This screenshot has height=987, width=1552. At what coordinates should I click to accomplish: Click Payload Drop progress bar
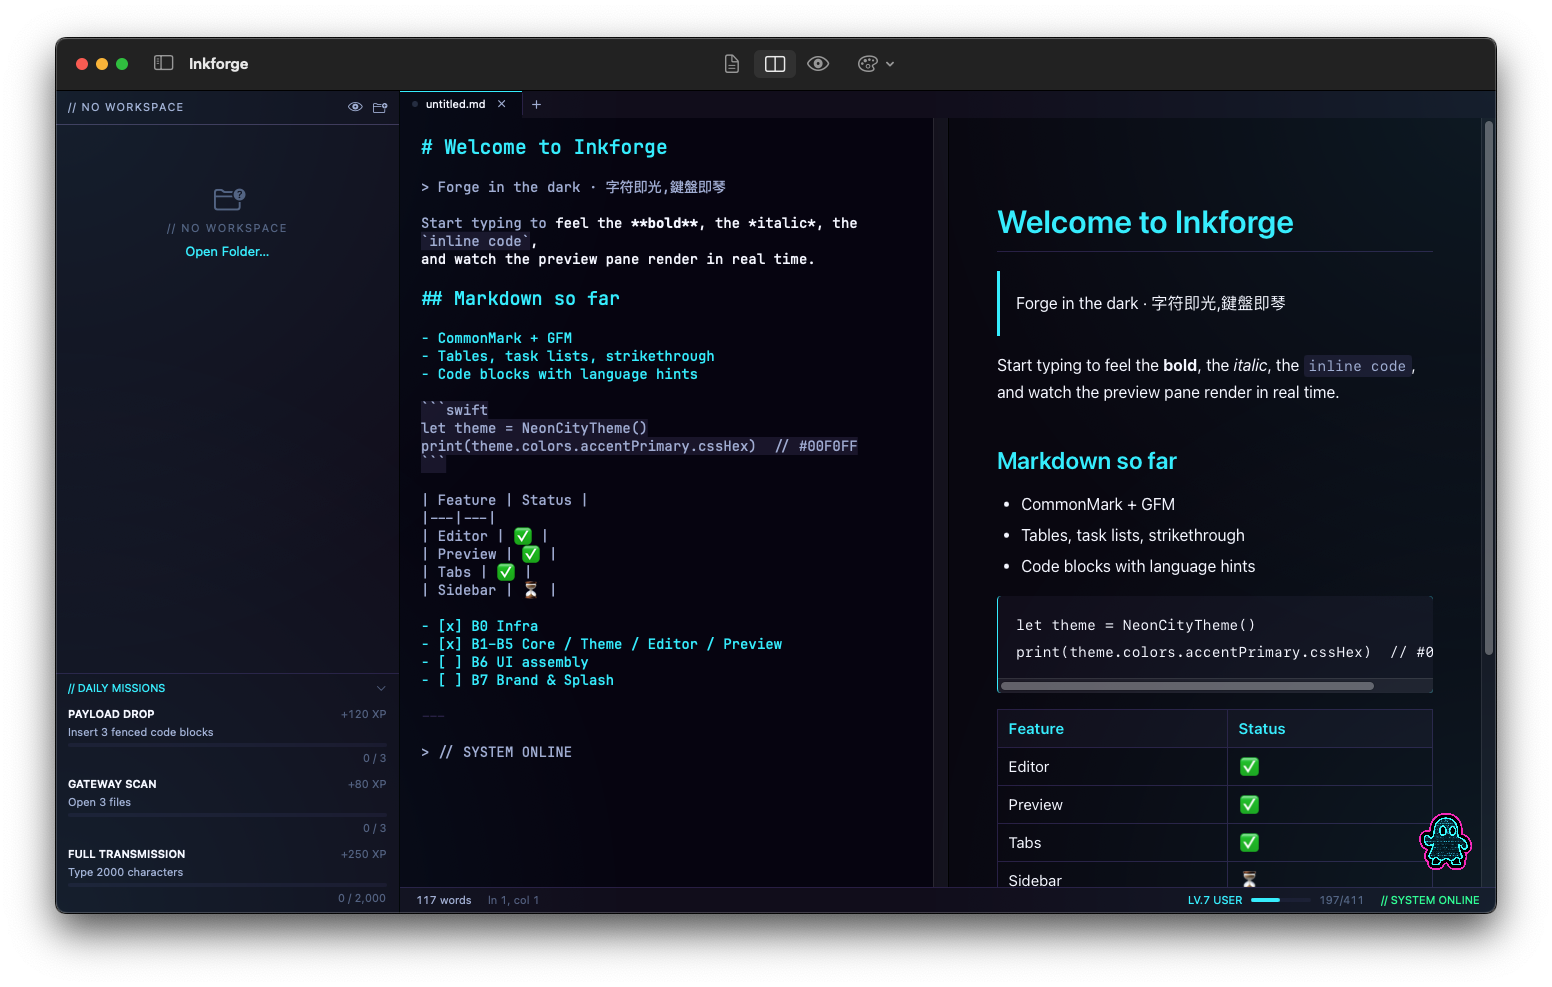(227, 746)
